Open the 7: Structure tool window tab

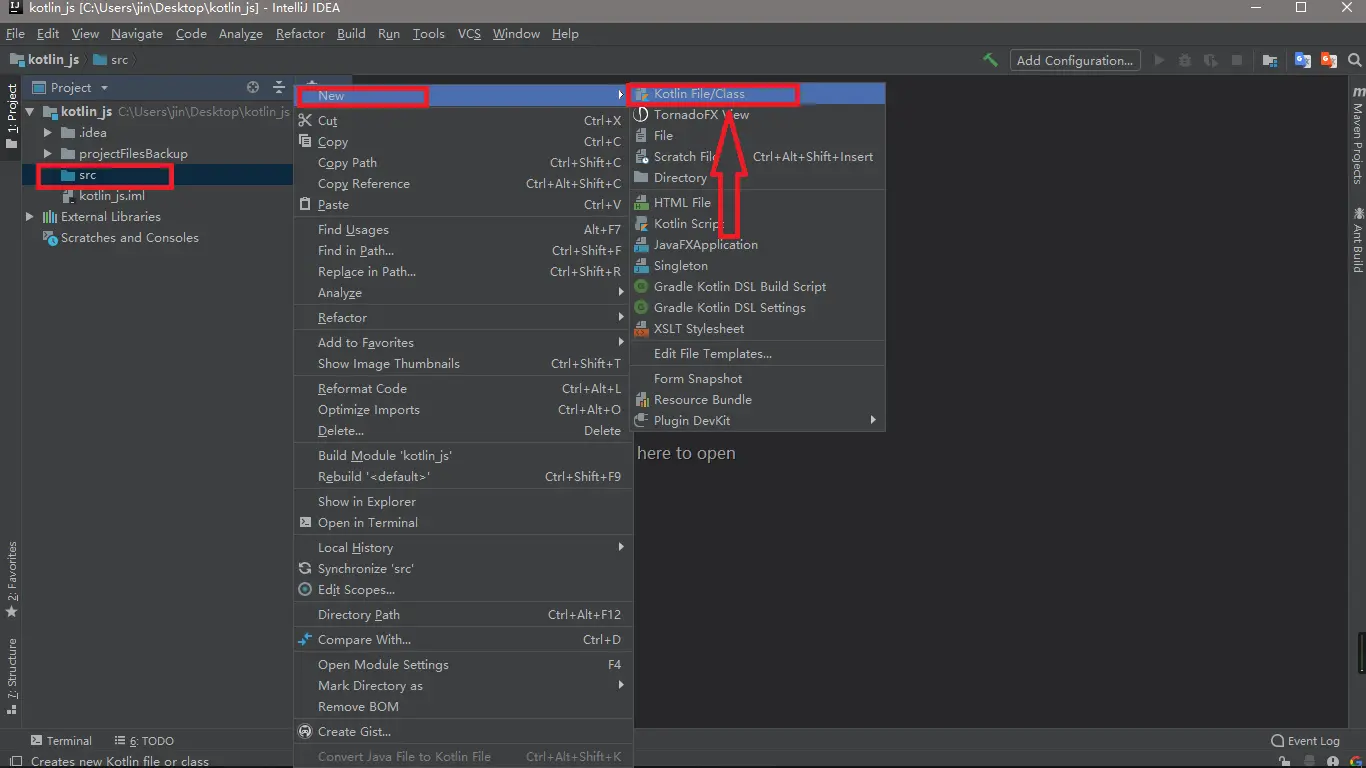pos(12,675)
